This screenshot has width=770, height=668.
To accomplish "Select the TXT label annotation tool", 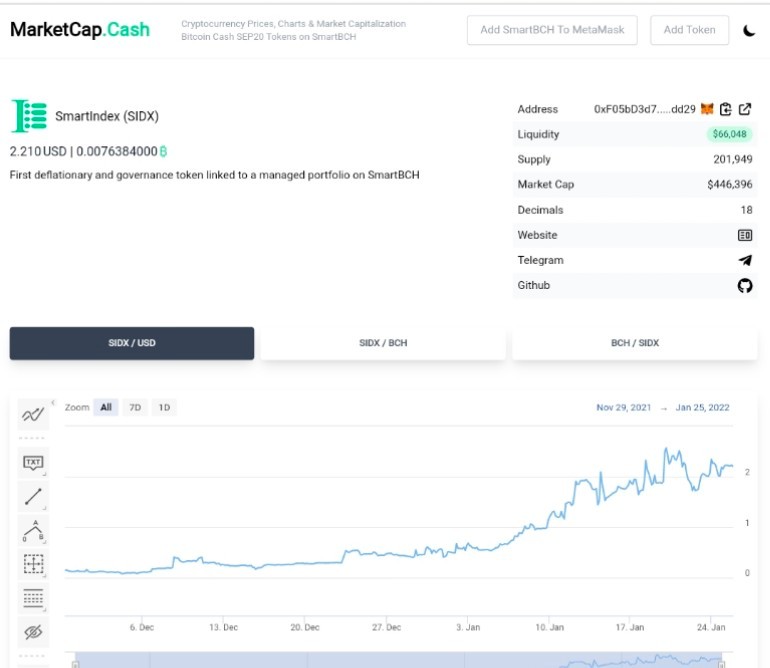I will 33,462.
